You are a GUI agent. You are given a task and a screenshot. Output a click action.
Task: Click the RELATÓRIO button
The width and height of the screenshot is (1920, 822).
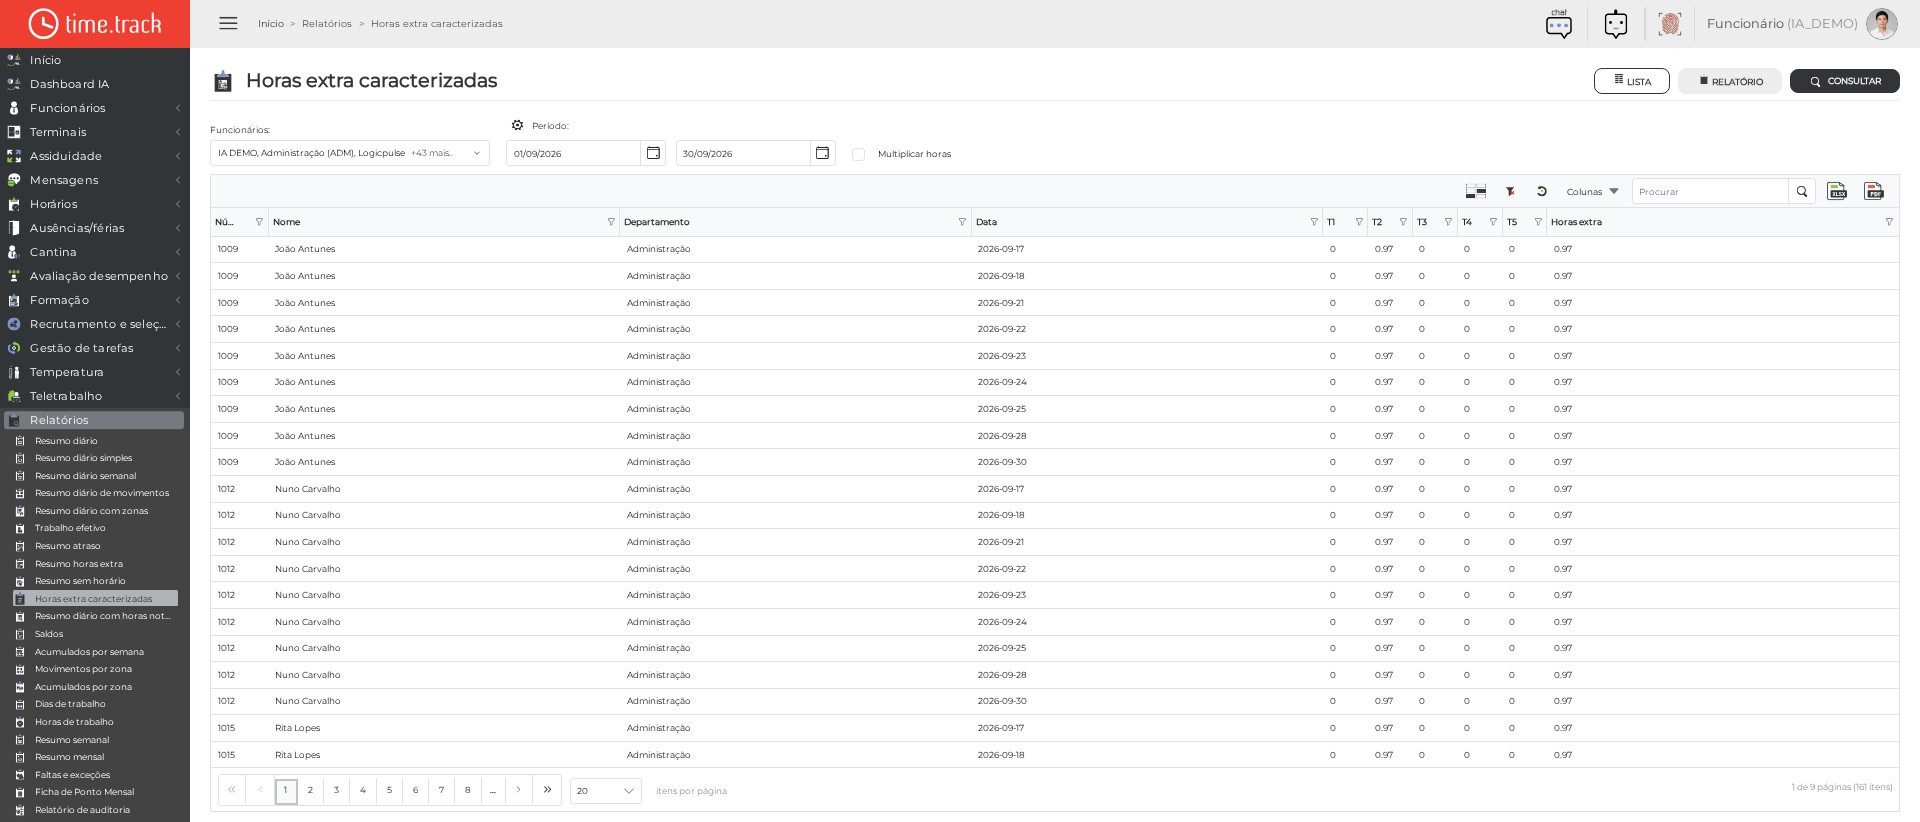1730,81
